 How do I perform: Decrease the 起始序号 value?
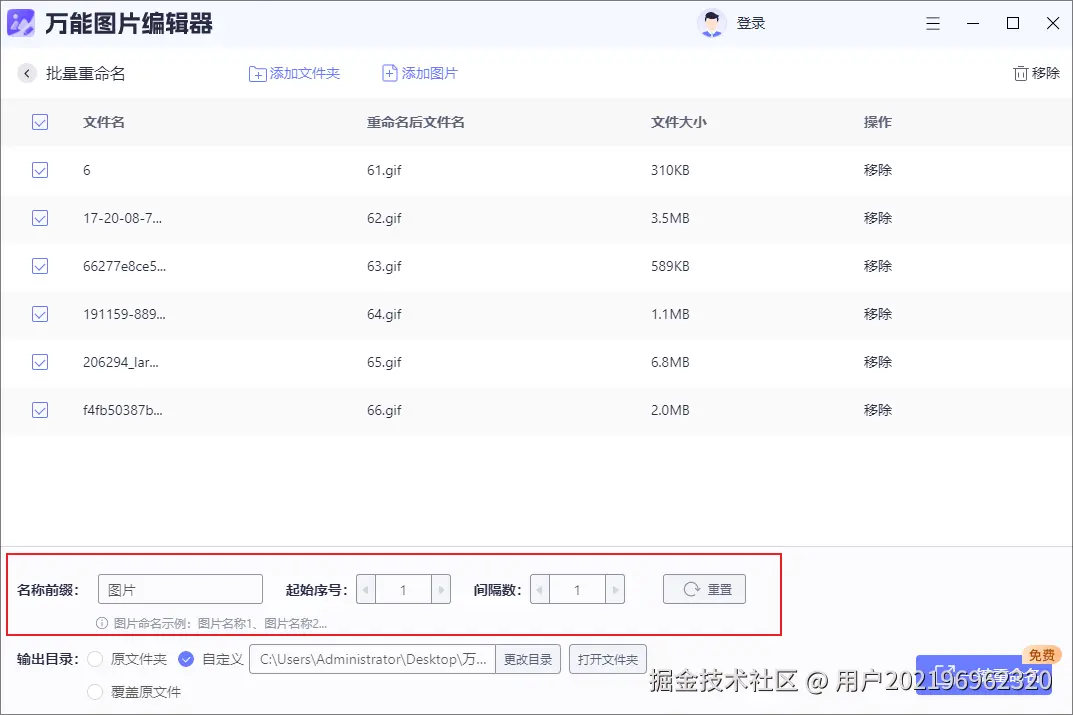[x=365, y=589]
